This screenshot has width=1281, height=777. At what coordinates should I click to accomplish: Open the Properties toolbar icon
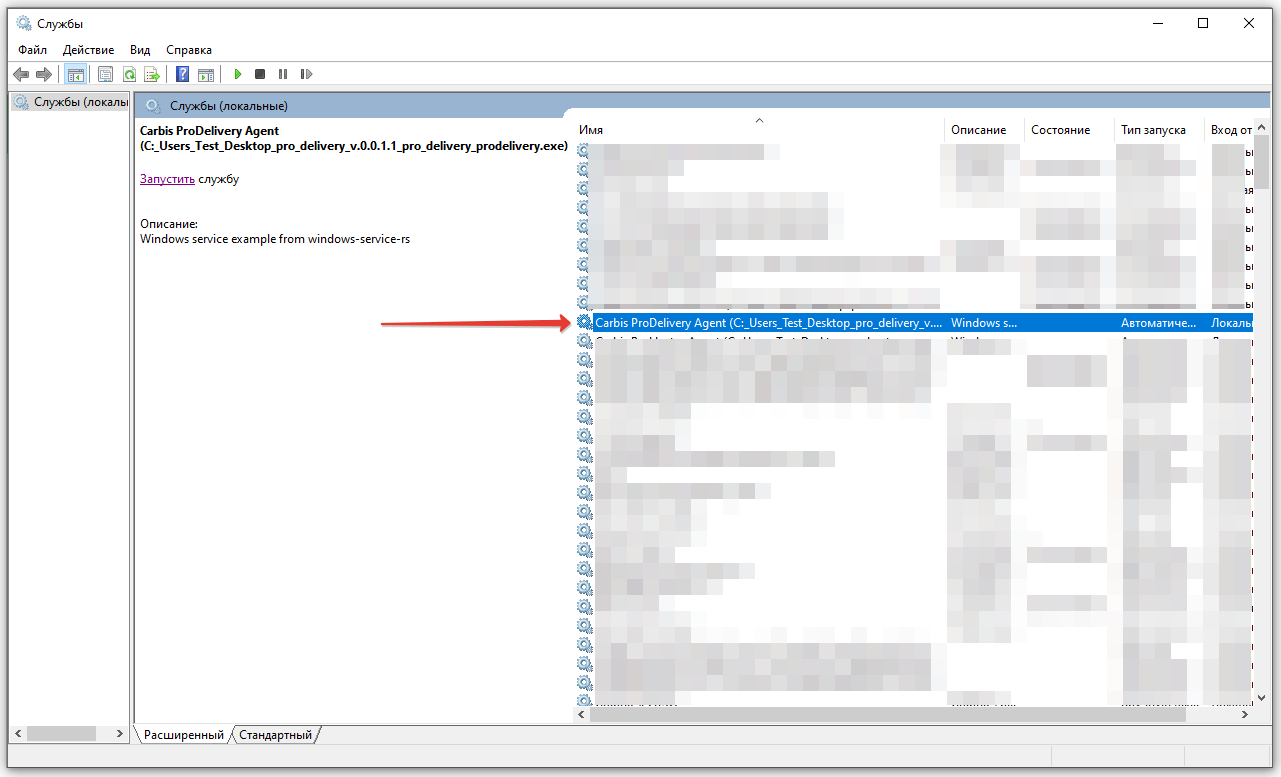point(105,74)
